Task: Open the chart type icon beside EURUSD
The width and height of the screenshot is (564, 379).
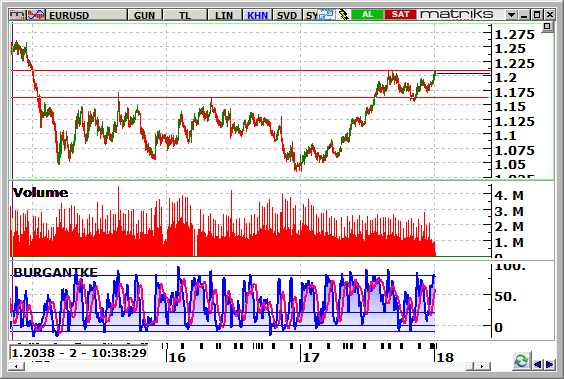Action: [36, 15]
